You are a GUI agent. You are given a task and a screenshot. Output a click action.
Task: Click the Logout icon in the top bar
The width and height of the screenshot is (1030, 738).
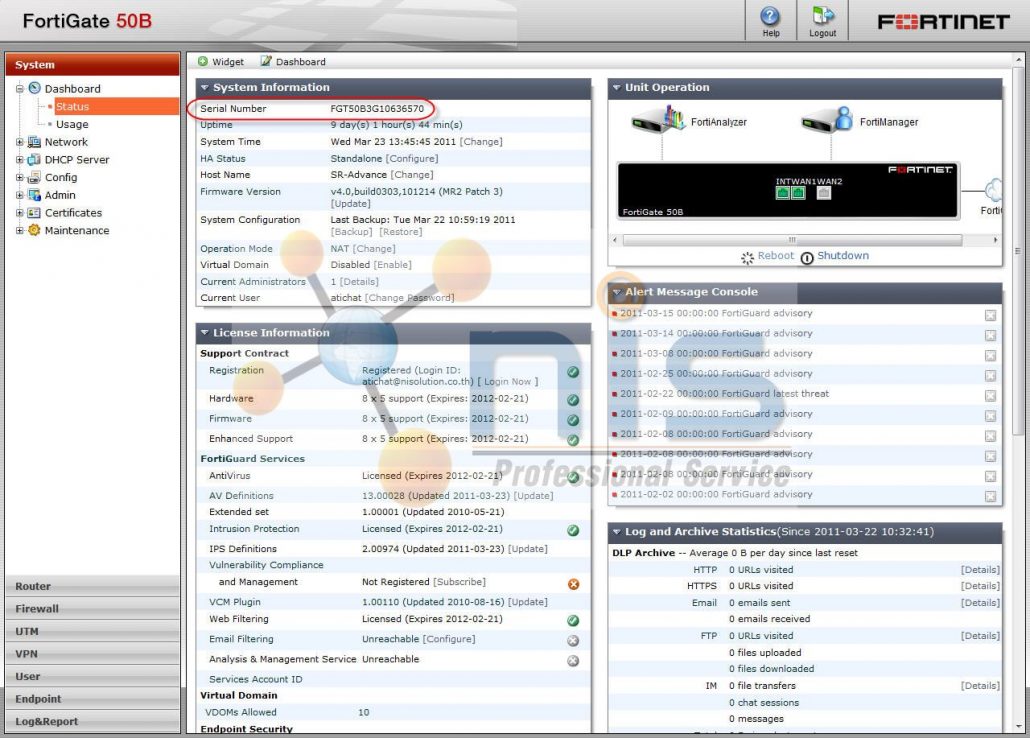coord(822,17)
